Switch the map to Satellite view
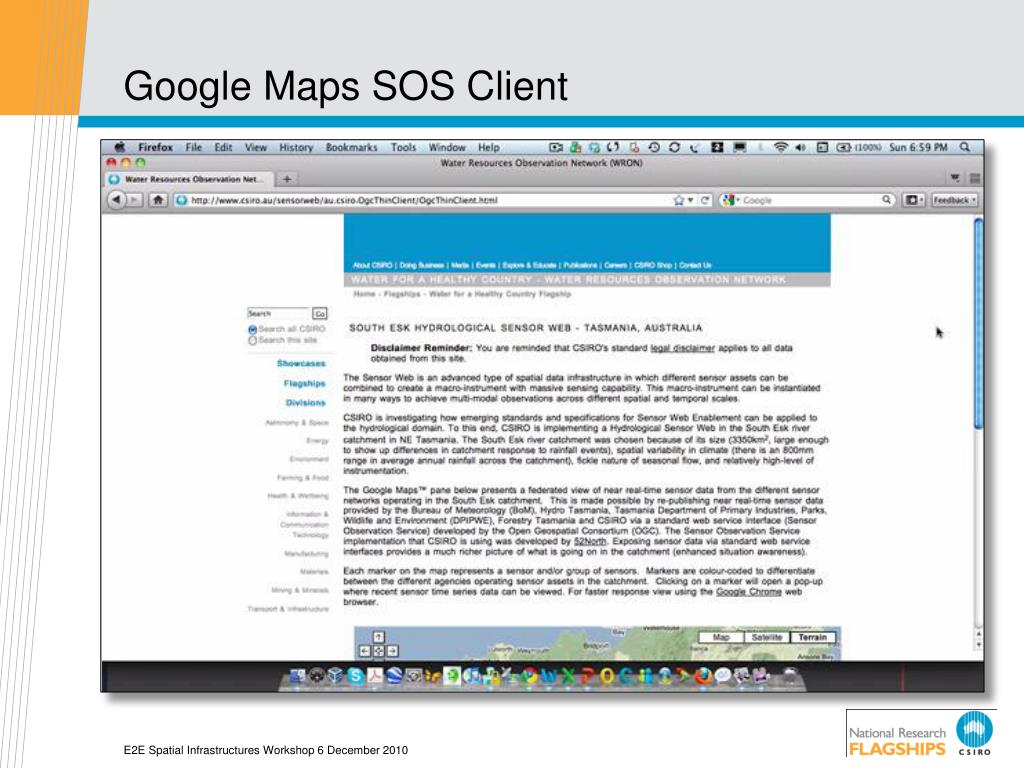The height and width of the screenshot is (768, 1024). [x=767, y=637]
